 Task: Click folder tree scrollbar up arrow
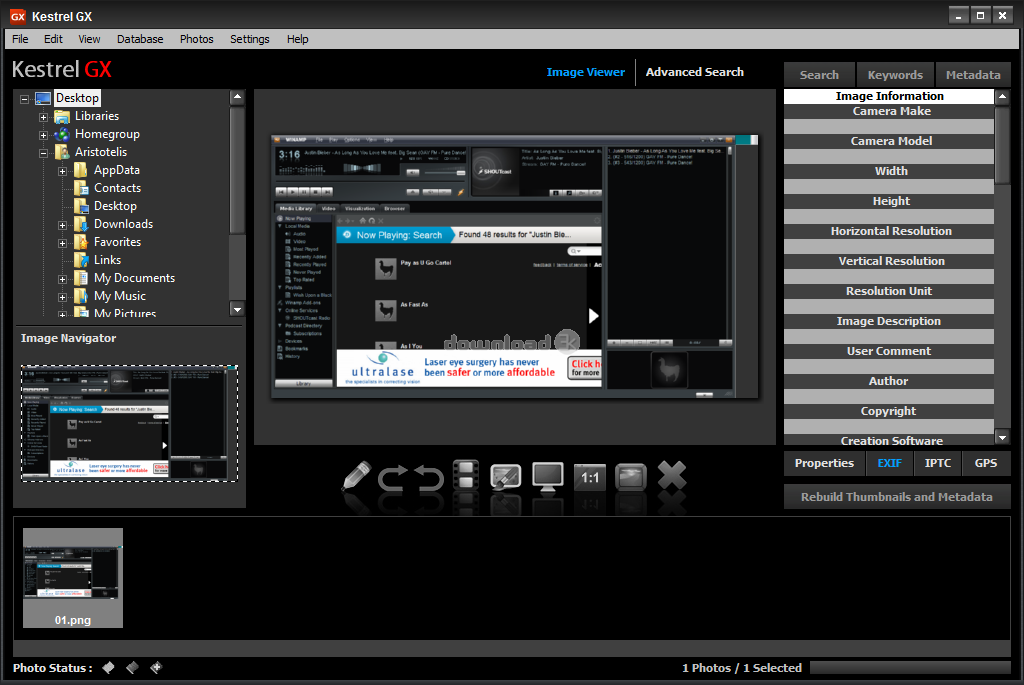point(237,97)
